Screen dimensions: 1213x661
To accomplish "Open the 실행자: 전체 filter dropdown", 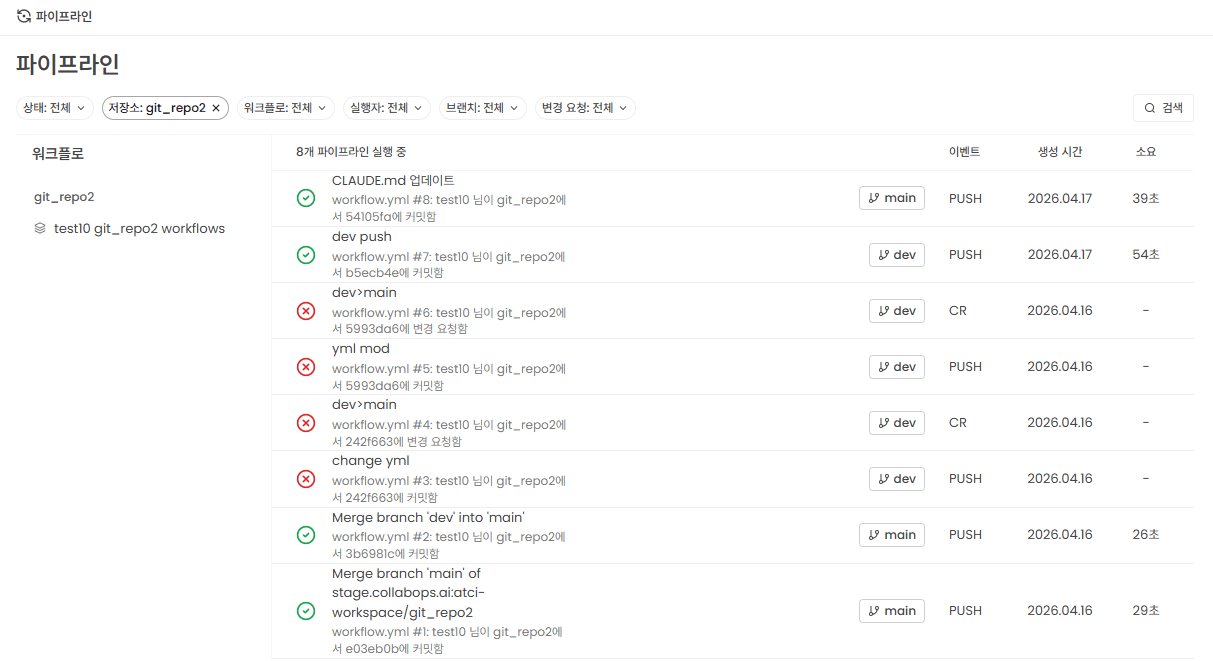I will coord(386,108).
